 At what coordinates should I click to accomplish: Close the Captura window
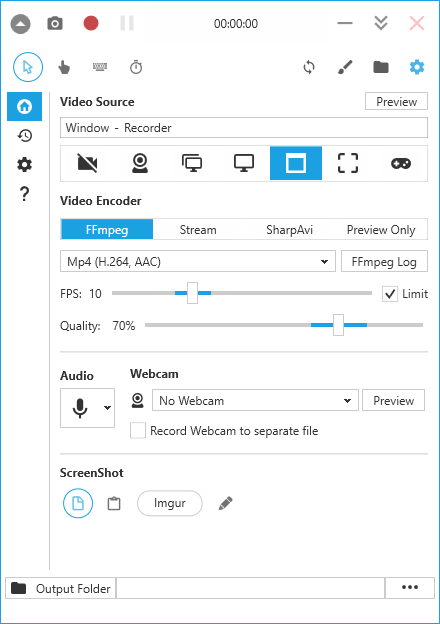417,23
